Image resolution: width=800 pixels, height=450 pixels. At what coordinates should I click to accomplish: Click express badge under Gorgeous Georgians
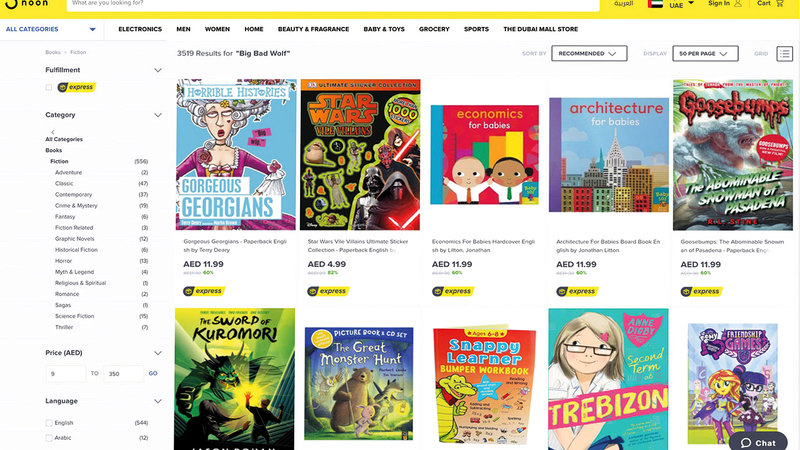[204, 291]
